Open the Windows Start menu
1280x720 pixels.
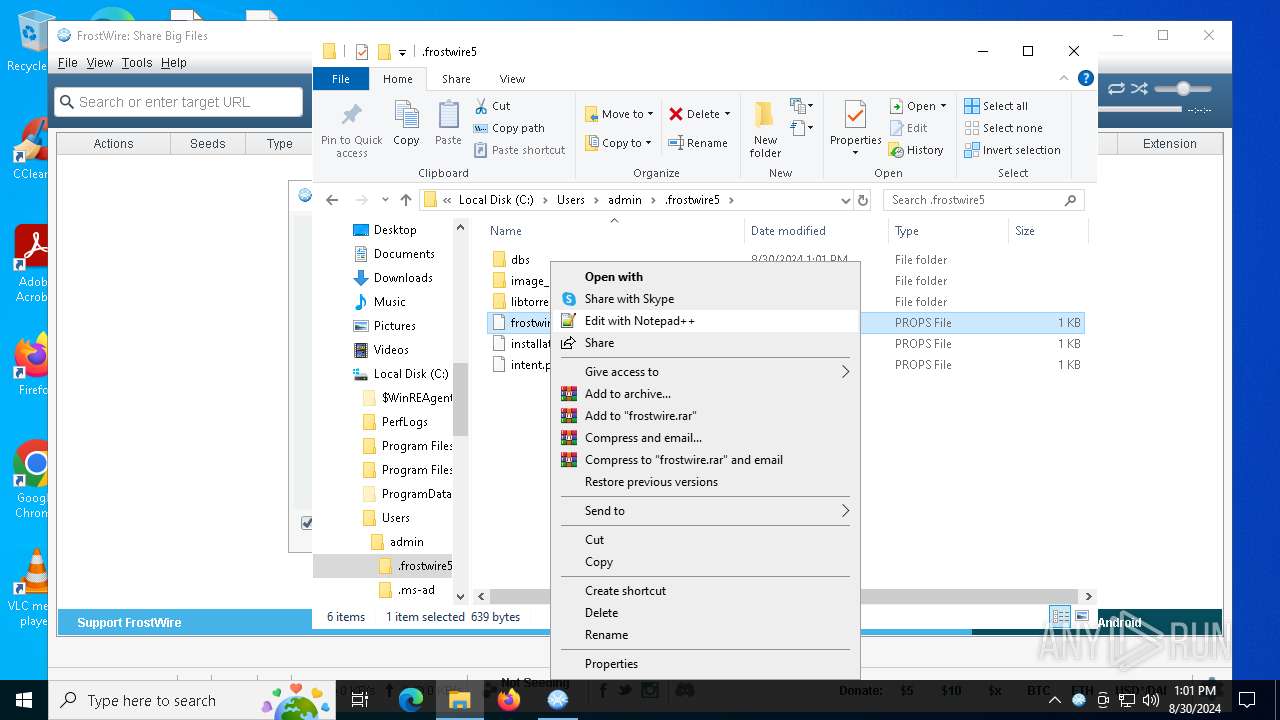(24, 700)
